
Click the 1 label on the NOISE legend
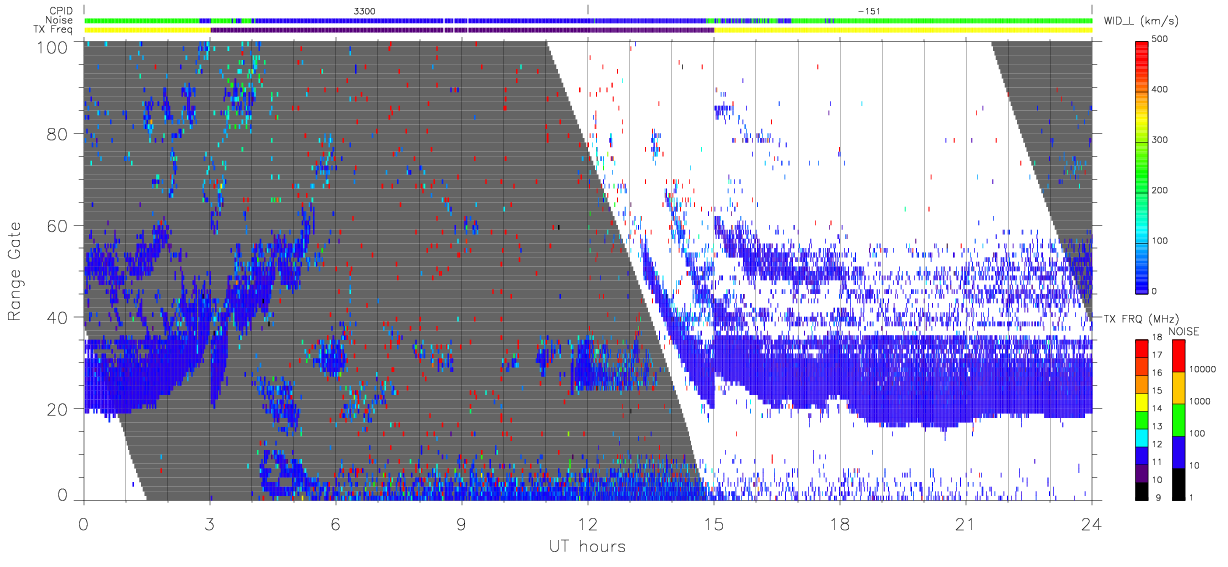click(1191, 497)
